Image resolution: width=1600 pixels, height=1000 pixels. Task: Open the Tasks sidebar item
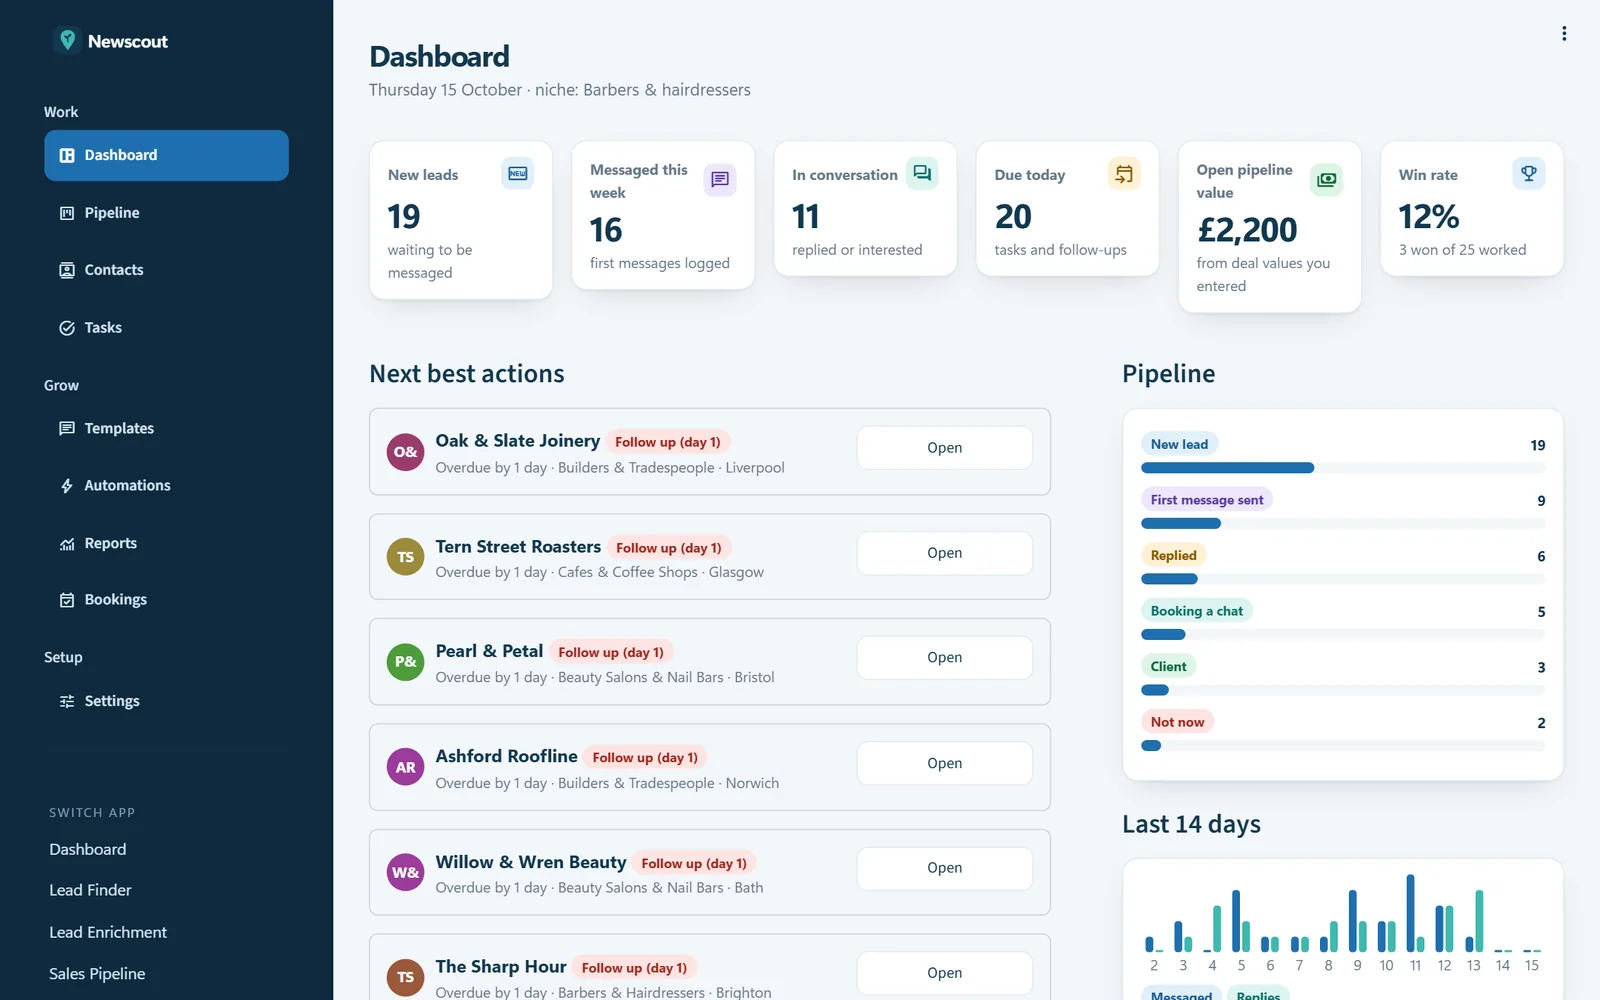point(166,328)
